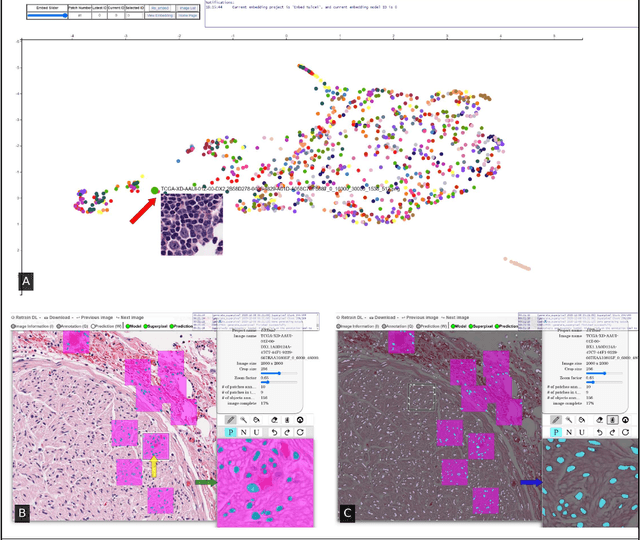Viewport: 640px width, 540px height.
Task: Select the P positive class button in panel B
Action: (231, 432)
